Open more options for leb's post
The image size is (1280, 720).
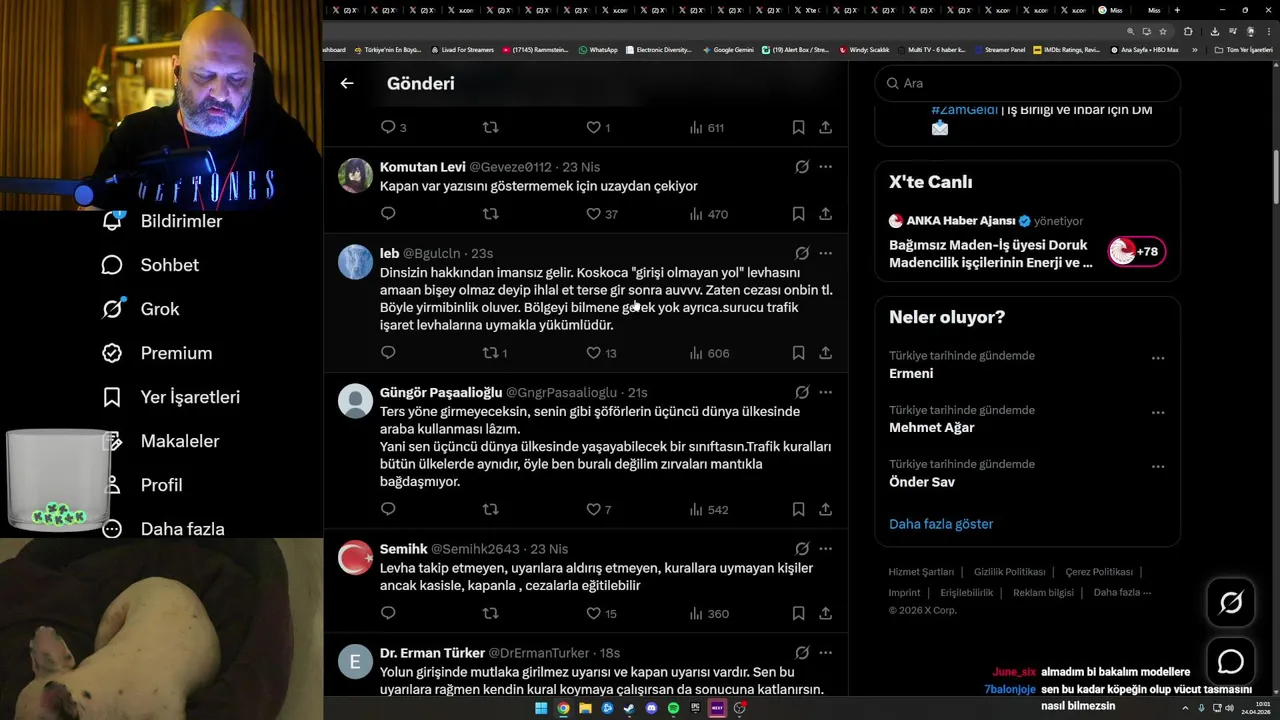pos(825,253)
